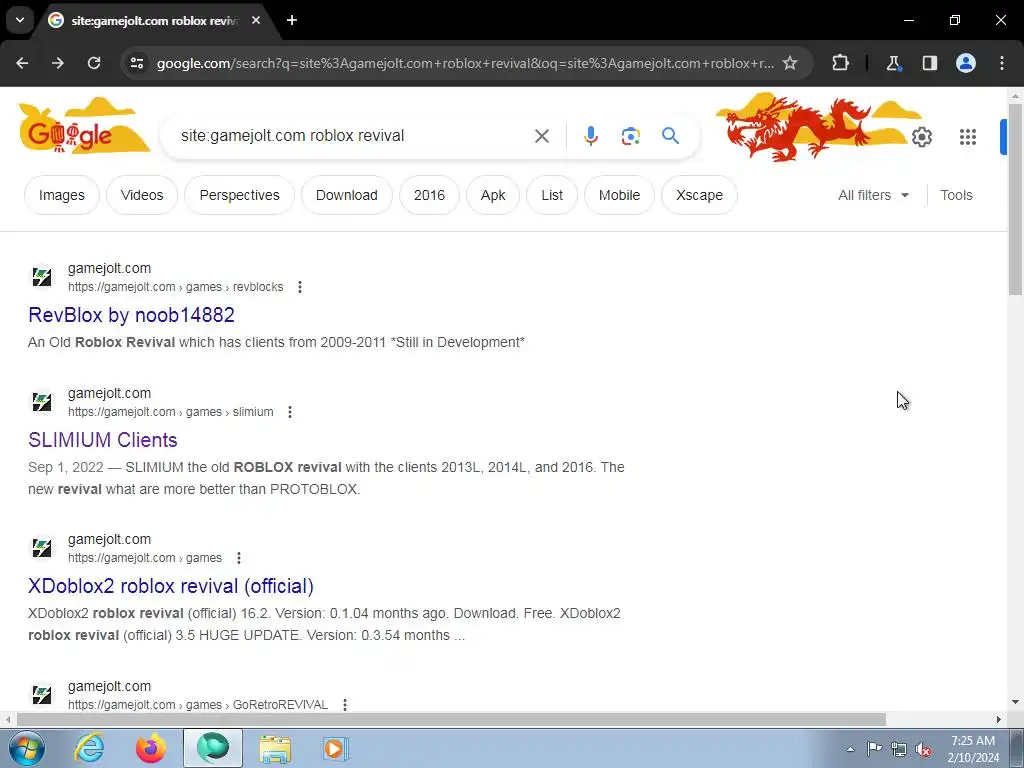1024x768 pixels.
Task: Open more options for the slimium result
Action: [290, 412]
